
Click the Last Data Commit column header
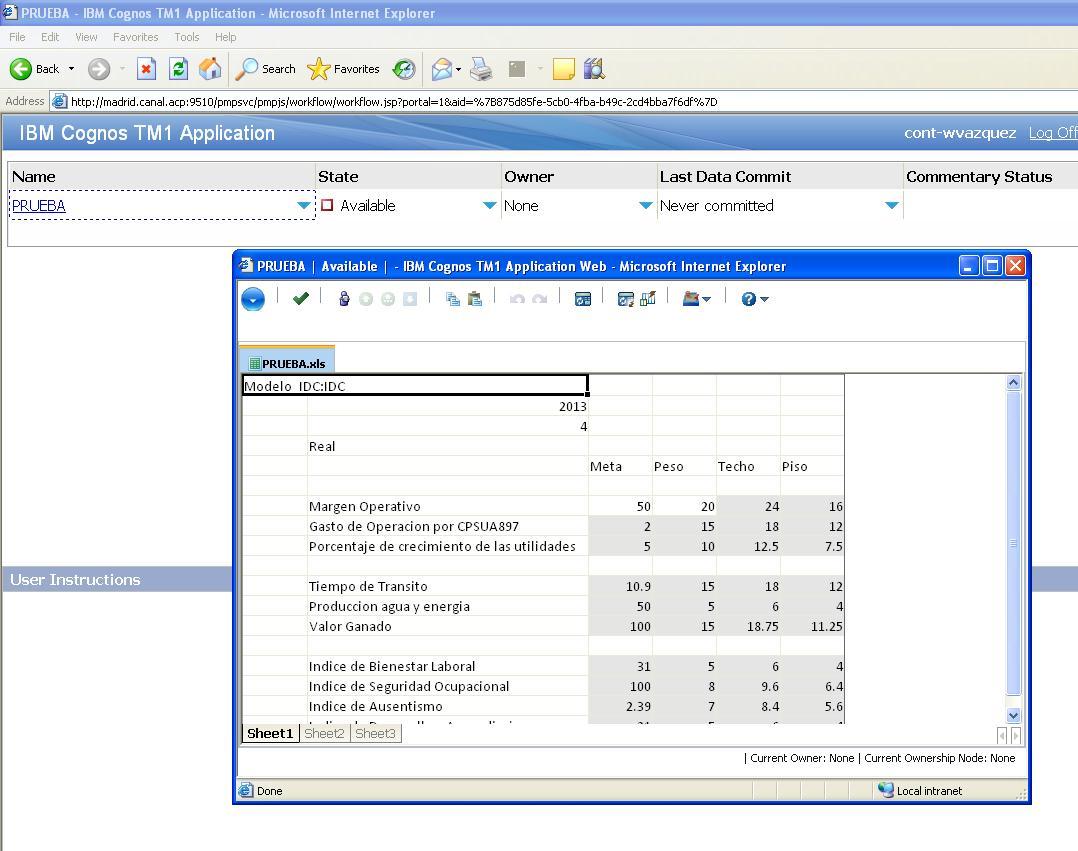click(780, 176)
